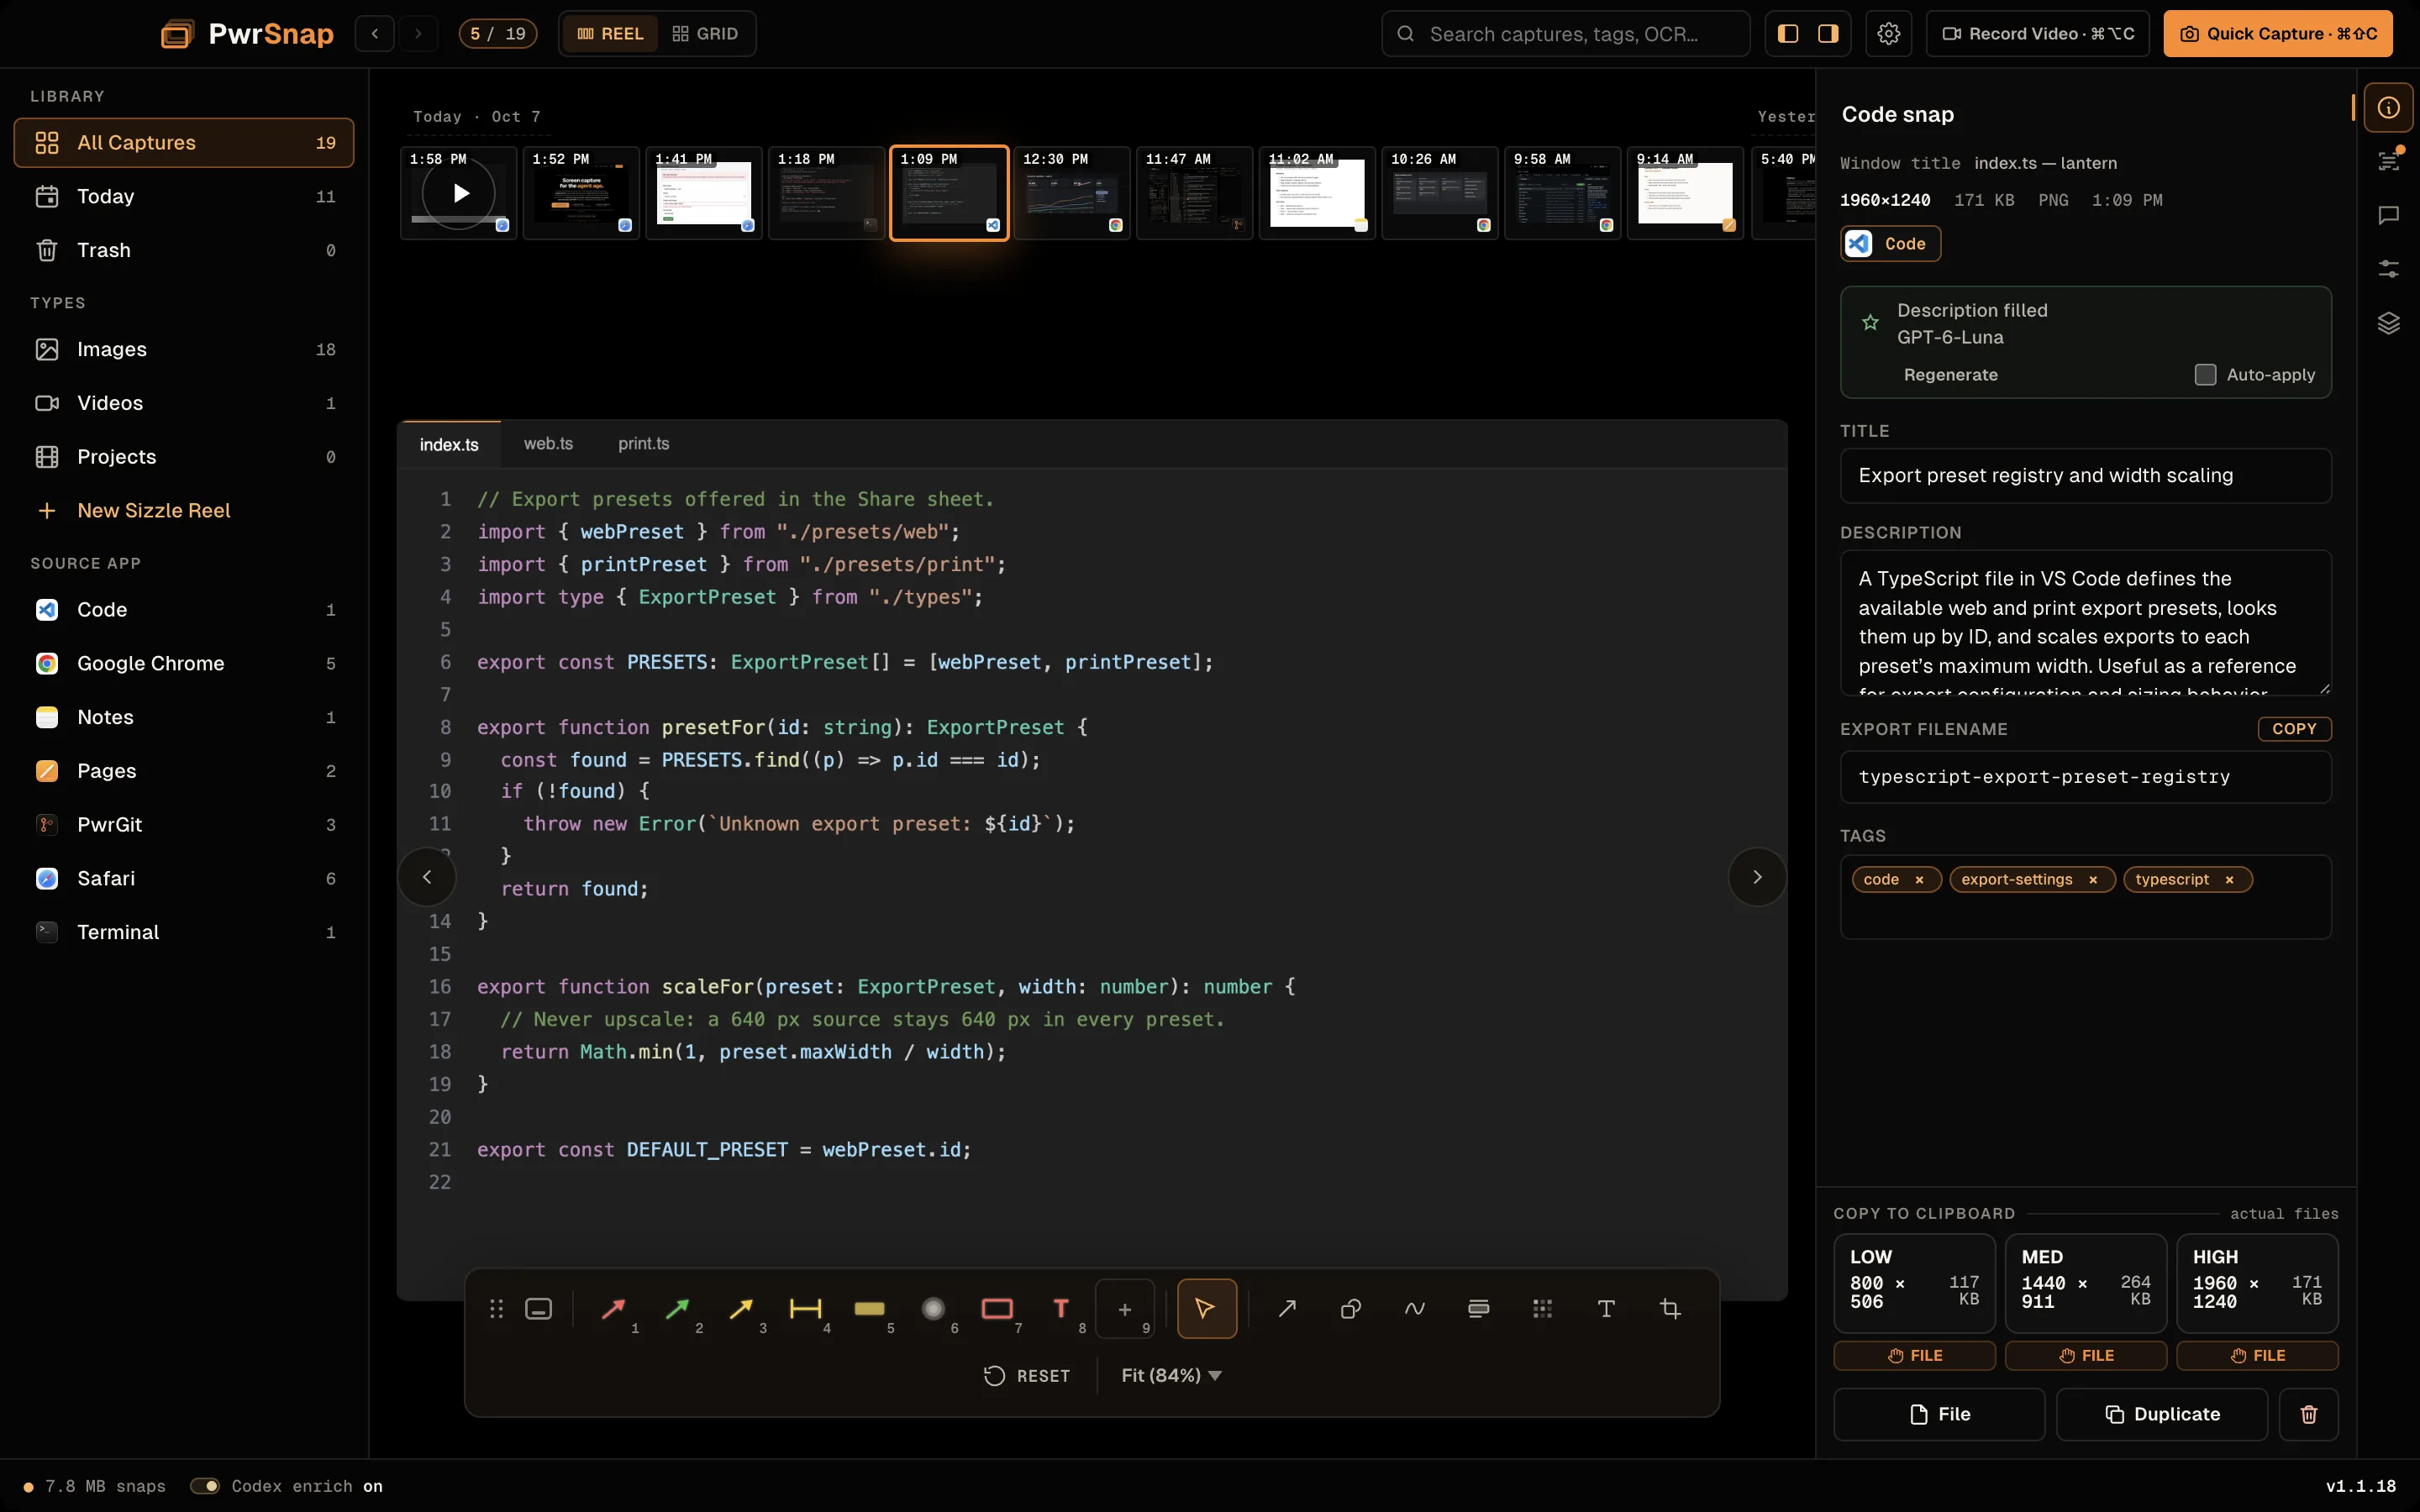
Task: Filter by Google Chrome source app
Action: pyautogui.click(x=184, y=664)
